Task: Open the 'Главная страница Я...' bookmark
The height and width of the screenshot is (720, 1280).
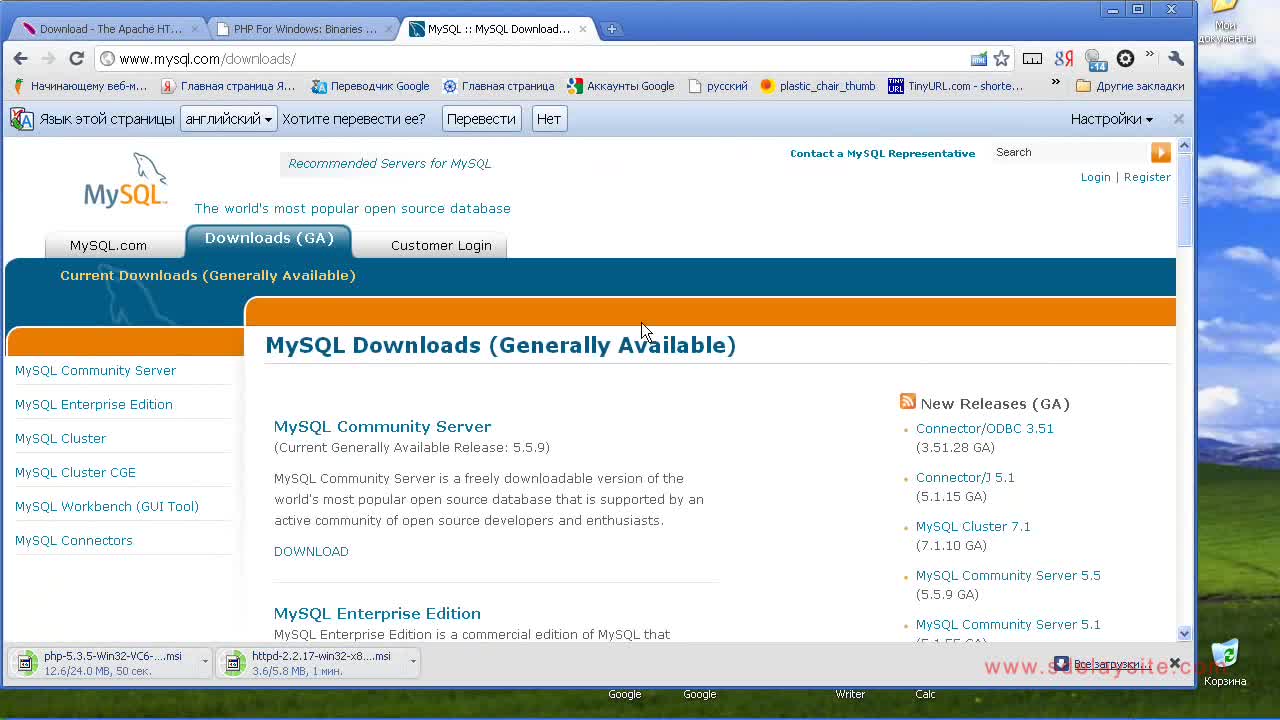Action: click(228, 86)
